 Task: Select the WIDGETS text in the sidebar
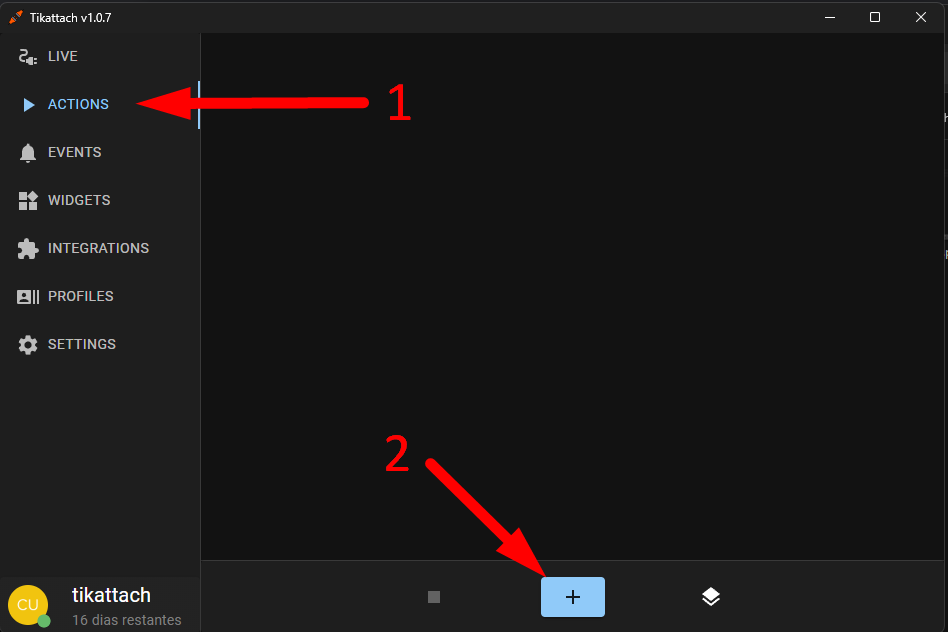click(x=79, y=200)
